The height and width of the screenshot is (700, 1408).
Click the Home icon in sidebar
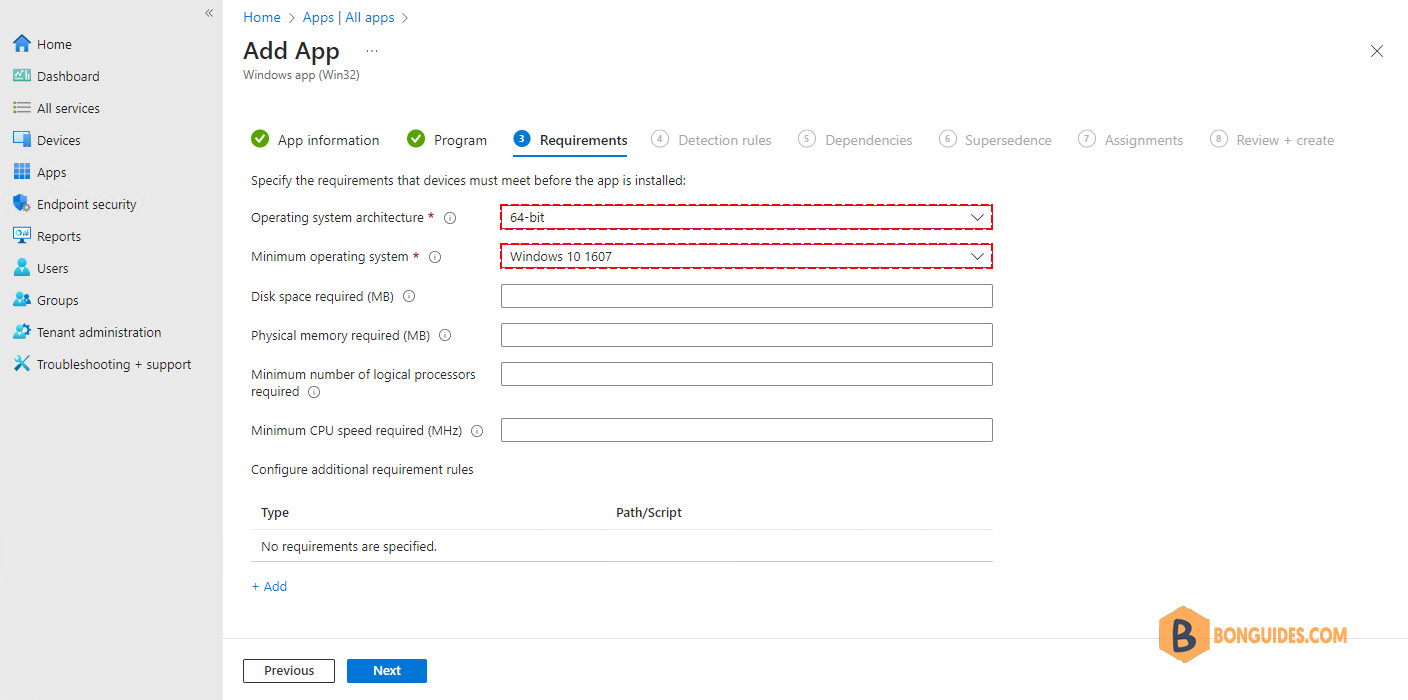pyautogui.click(x=22, y=44)
